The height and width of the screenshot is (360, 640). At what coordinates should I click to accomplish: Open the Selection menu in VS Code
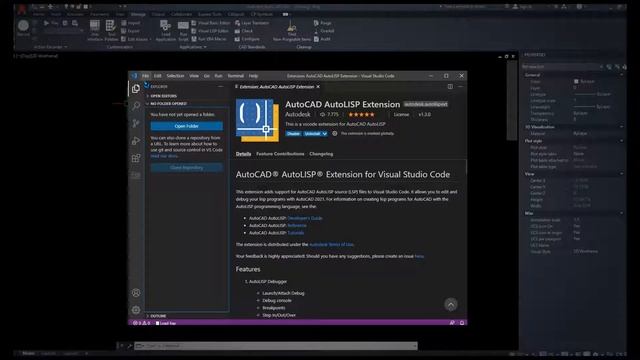pyautogui.click(x=175, y=76)
